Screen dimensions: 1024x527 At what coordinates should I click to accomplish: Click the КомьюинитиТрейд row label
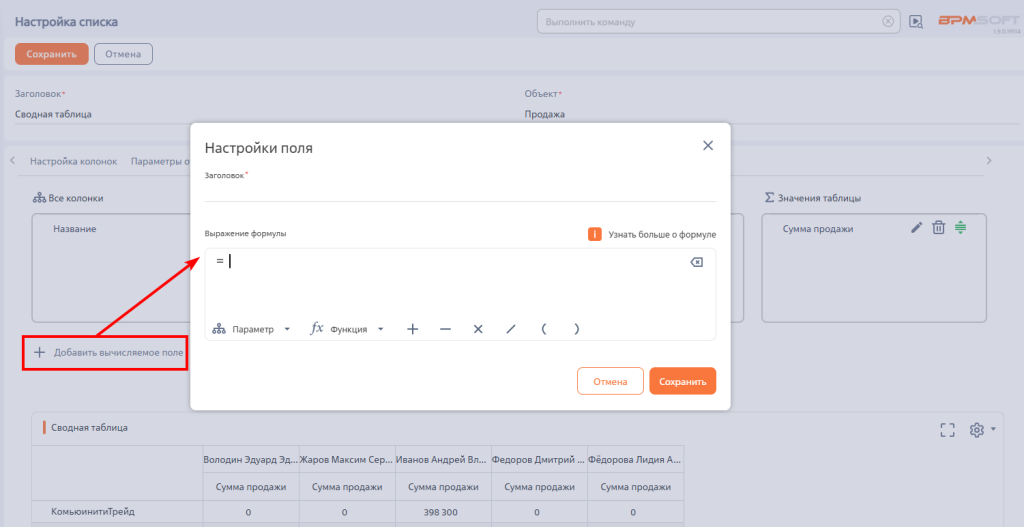click(93, 512)
